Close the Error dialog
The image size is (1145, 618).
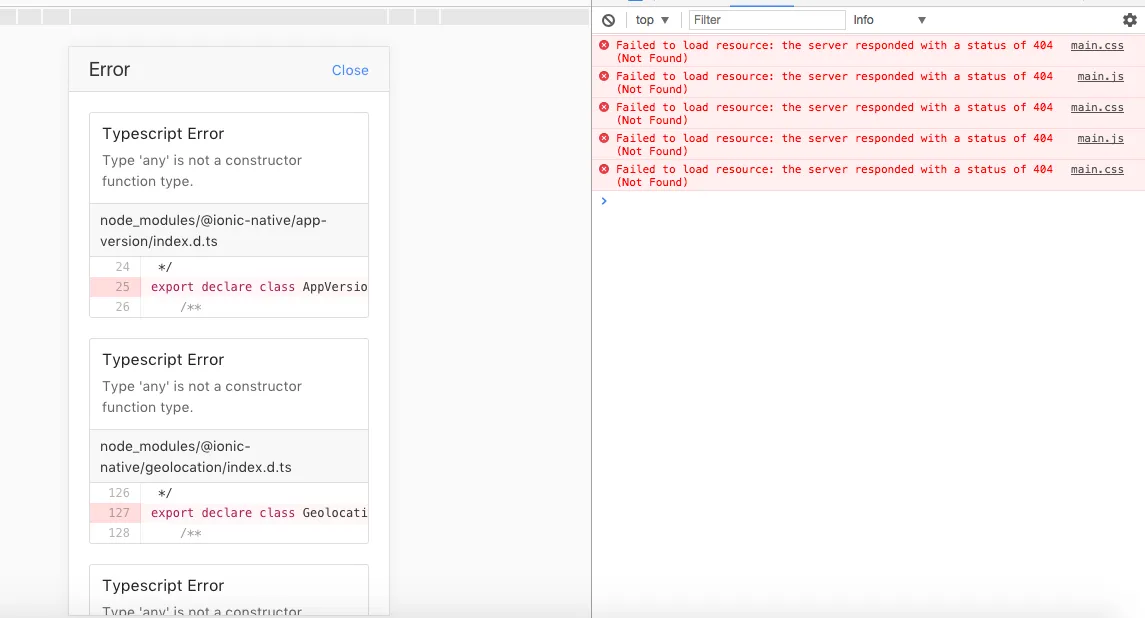point(350,70)
